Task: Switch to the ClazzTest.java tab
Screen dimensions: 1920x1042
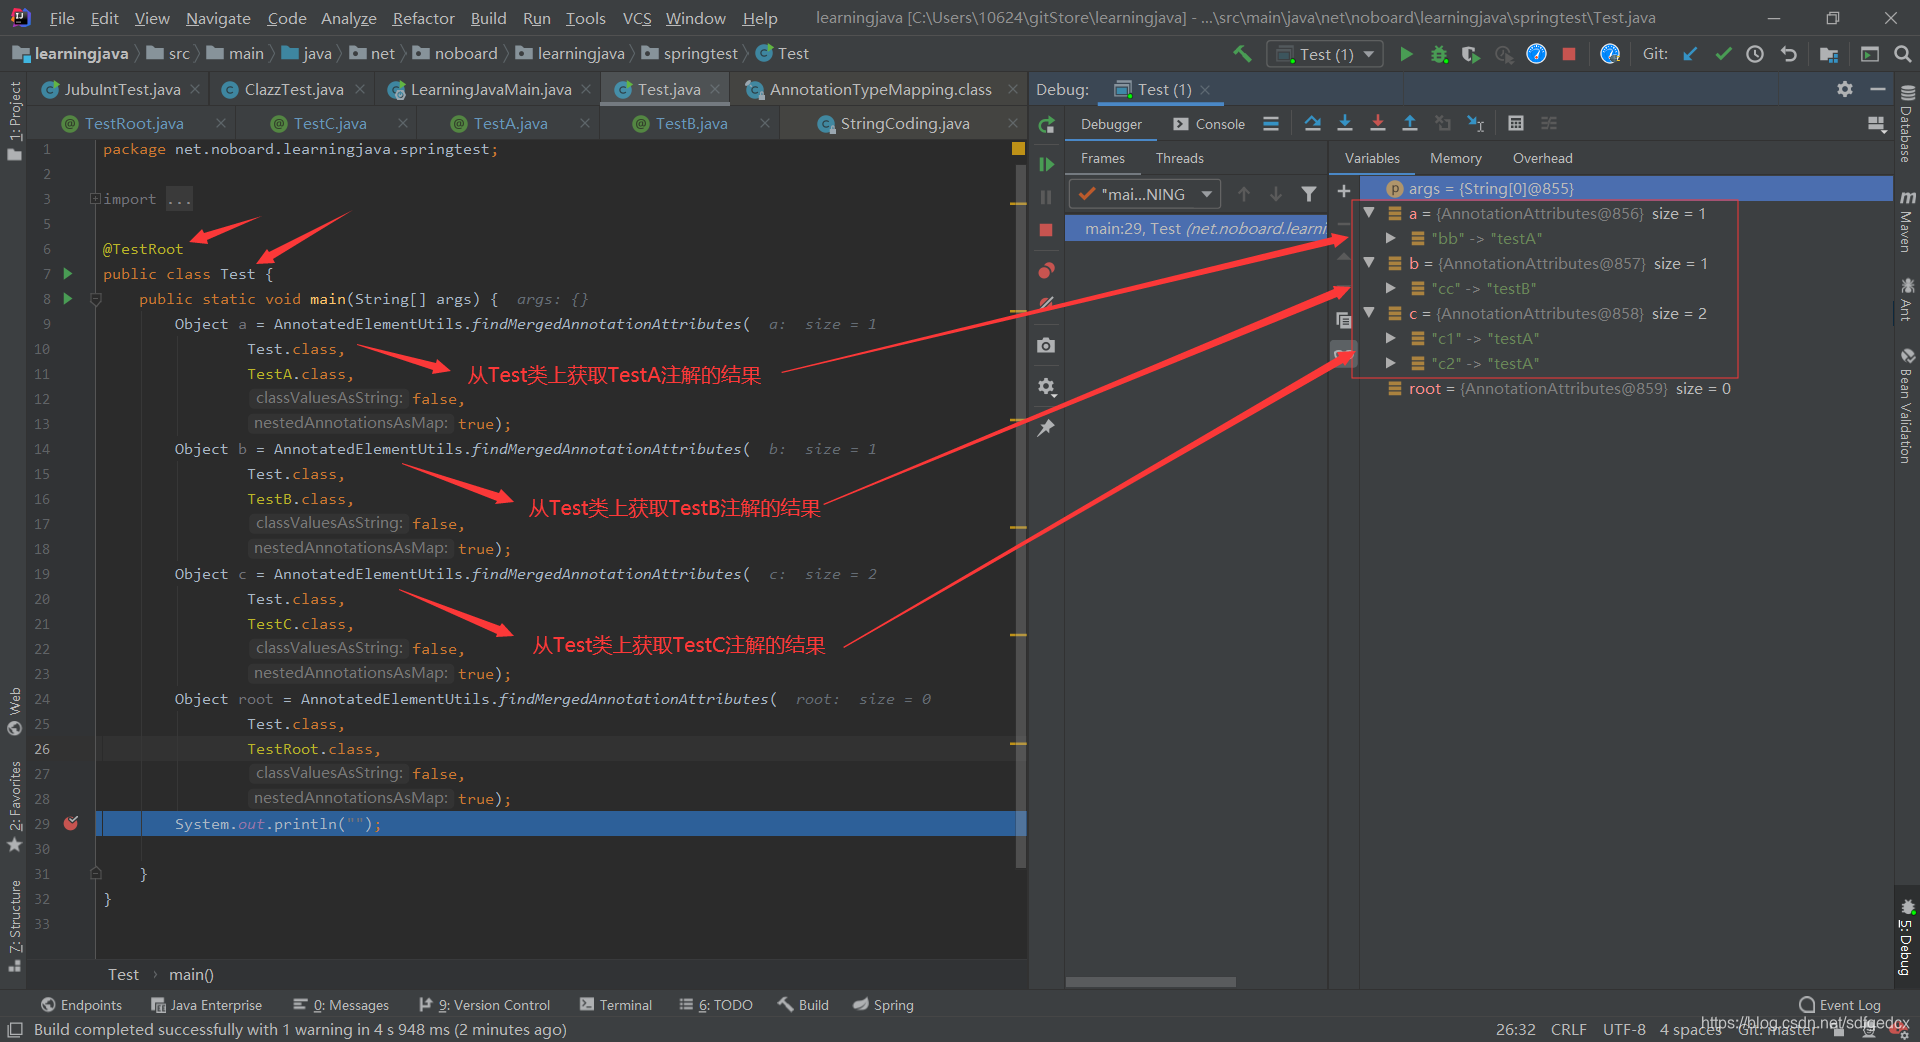Action: pyautogui.click(x=294, y=89)
